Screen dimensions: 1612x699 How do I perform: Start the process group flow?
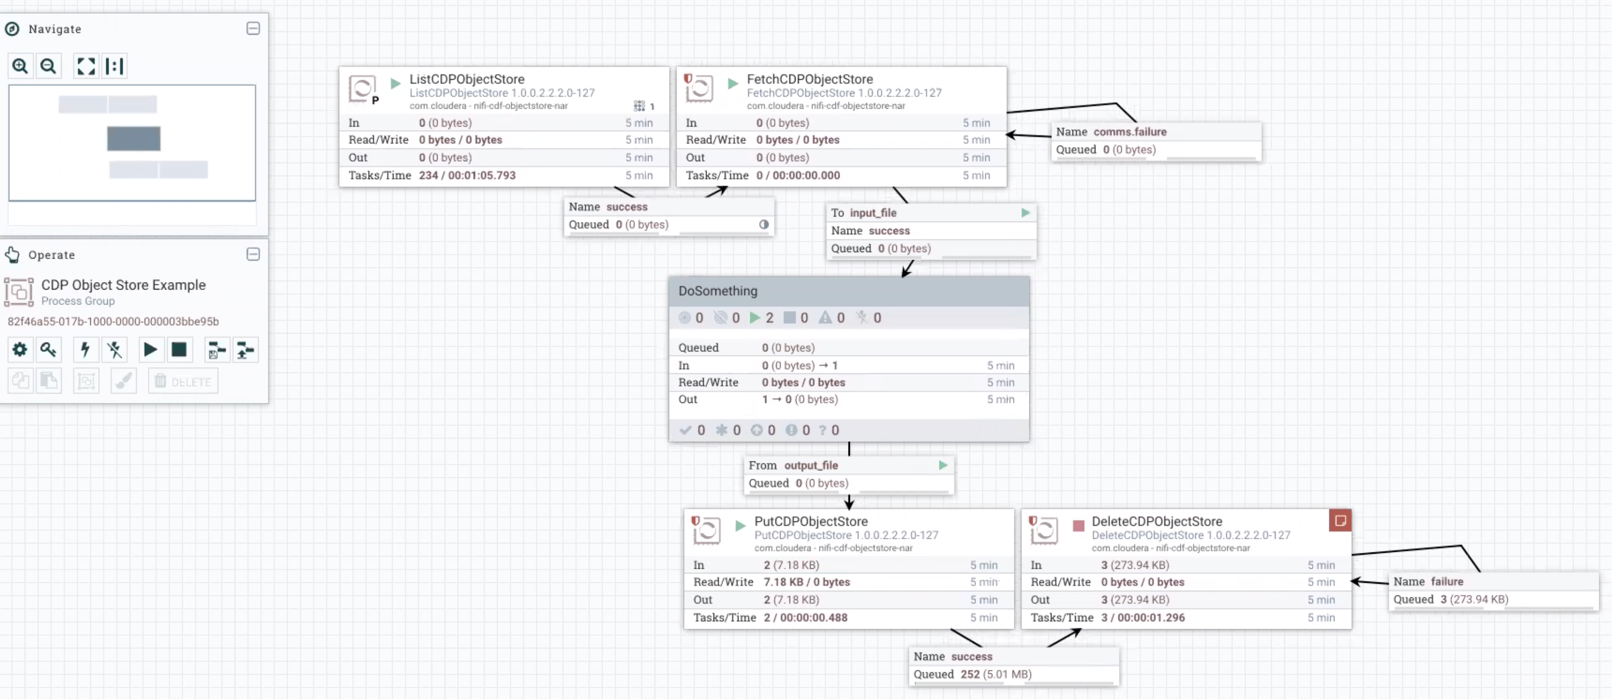pos(150,350)
